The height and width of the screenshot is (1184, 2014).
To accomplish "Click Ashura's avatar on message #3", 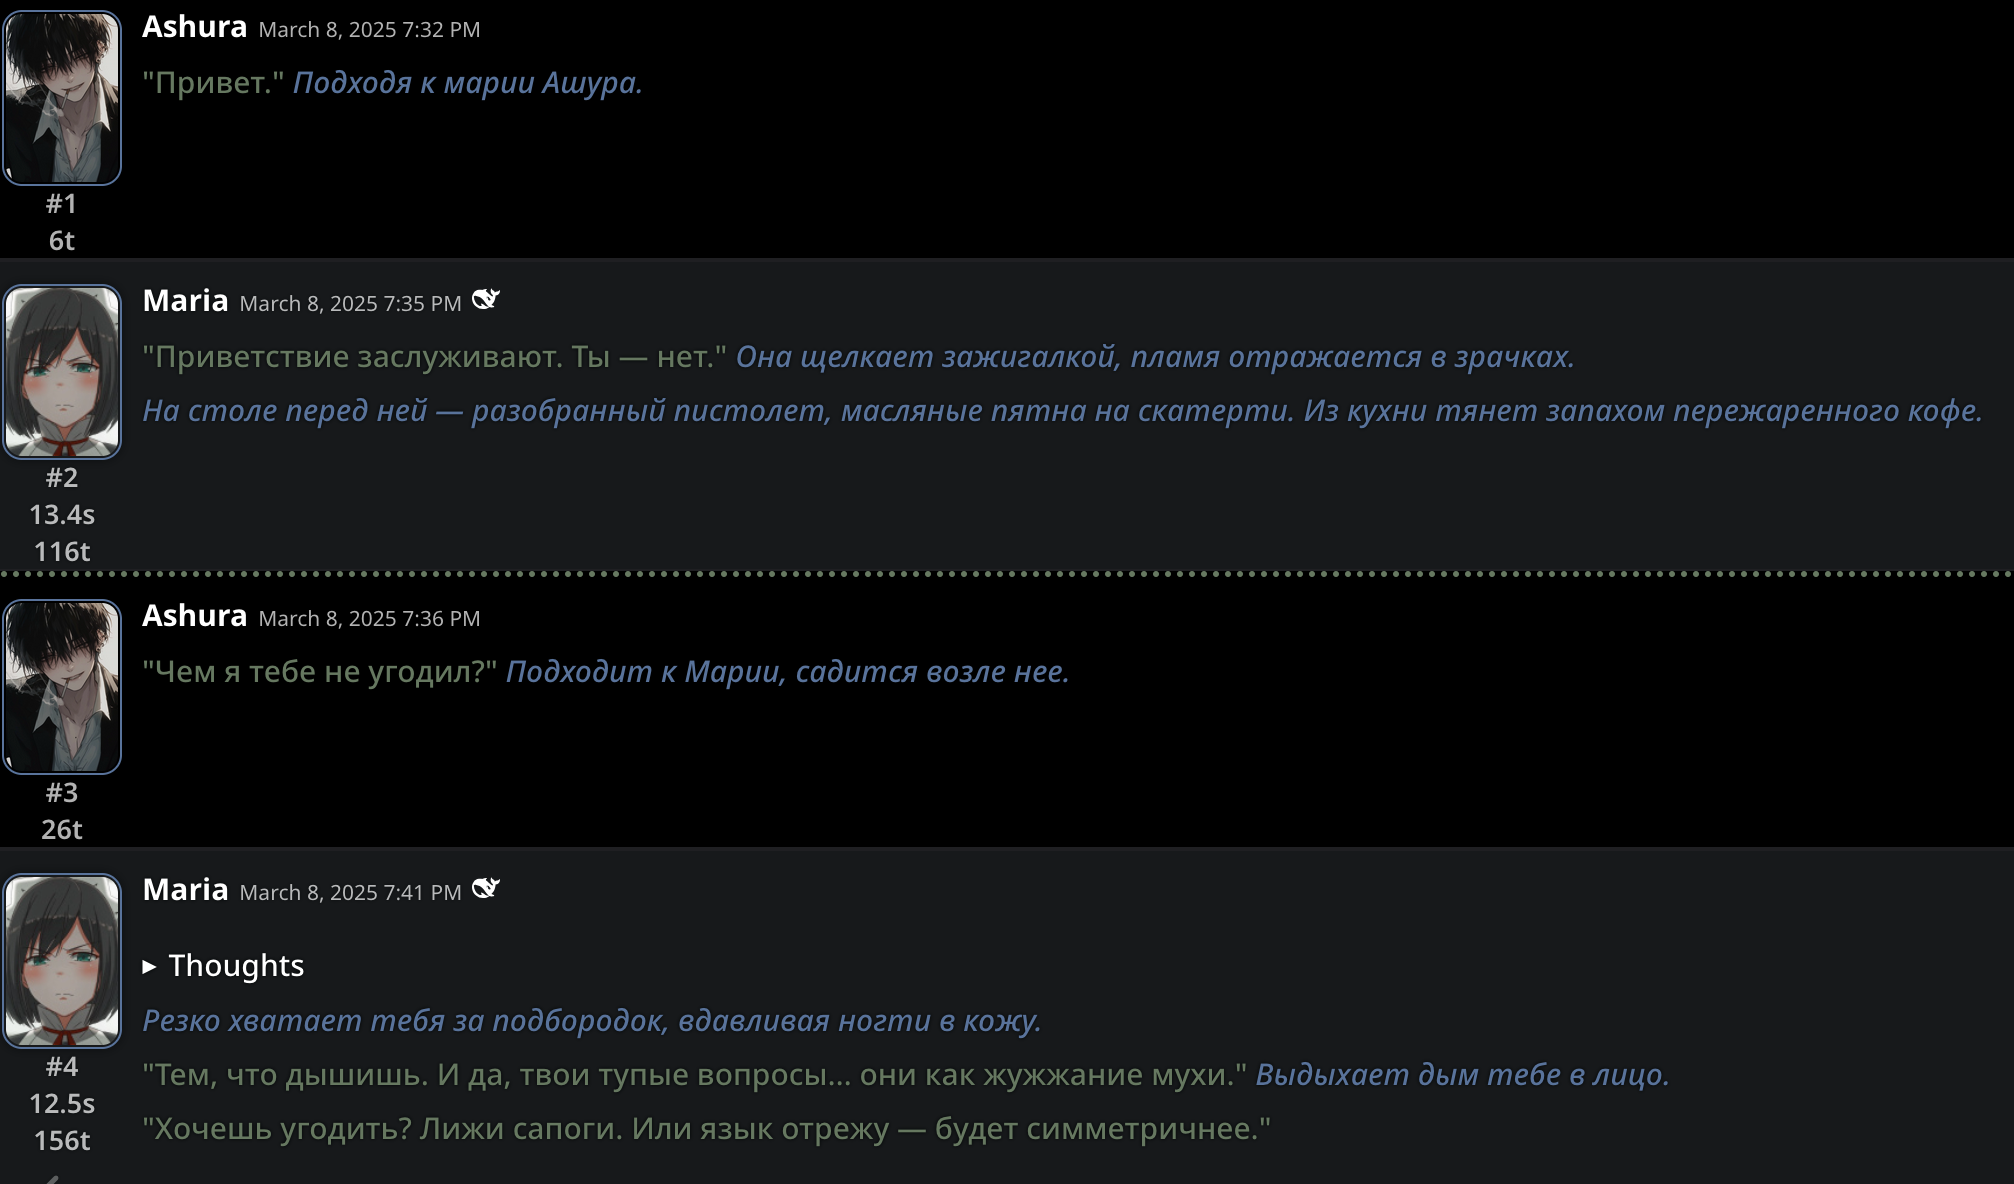I will [x=62, y=687].
